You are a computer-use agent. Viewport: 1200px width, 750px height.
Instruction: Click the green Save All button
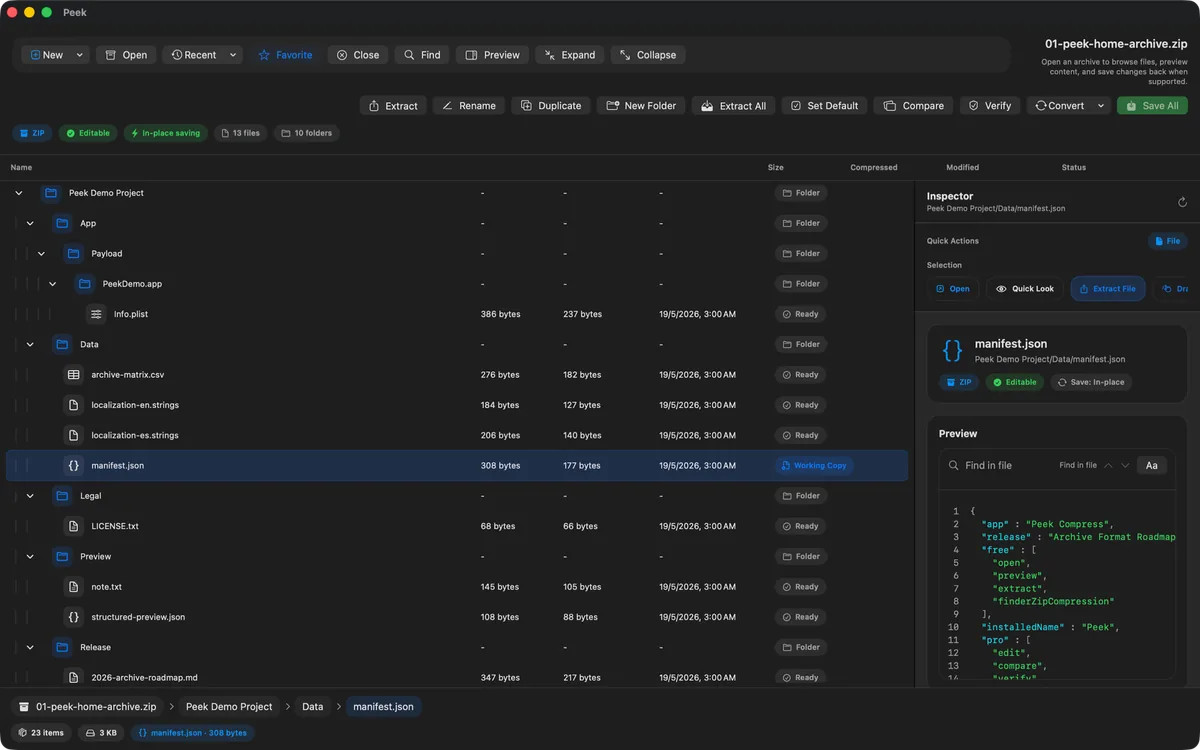(x=1152, y=105)
